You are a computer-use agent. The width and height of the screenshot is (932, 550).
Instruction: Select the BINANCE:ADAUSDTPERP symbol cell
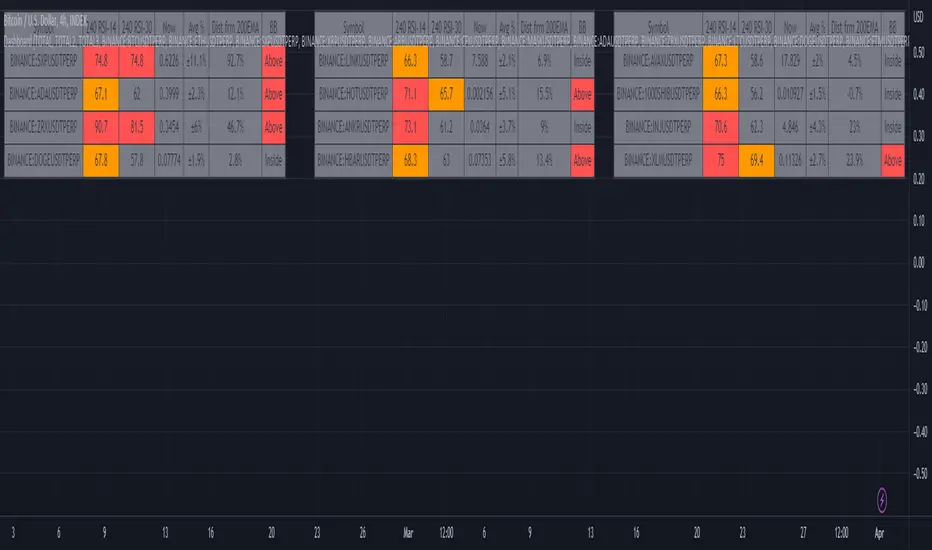pyautogui.click(x=43, y=94)
